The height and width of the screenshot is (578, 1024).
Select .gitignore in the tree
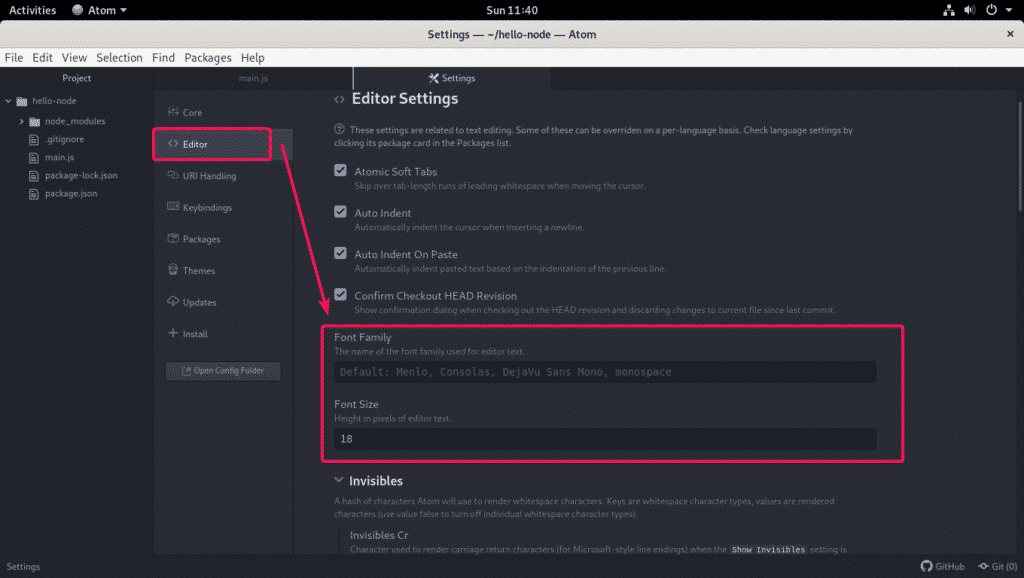pos(64,140)
